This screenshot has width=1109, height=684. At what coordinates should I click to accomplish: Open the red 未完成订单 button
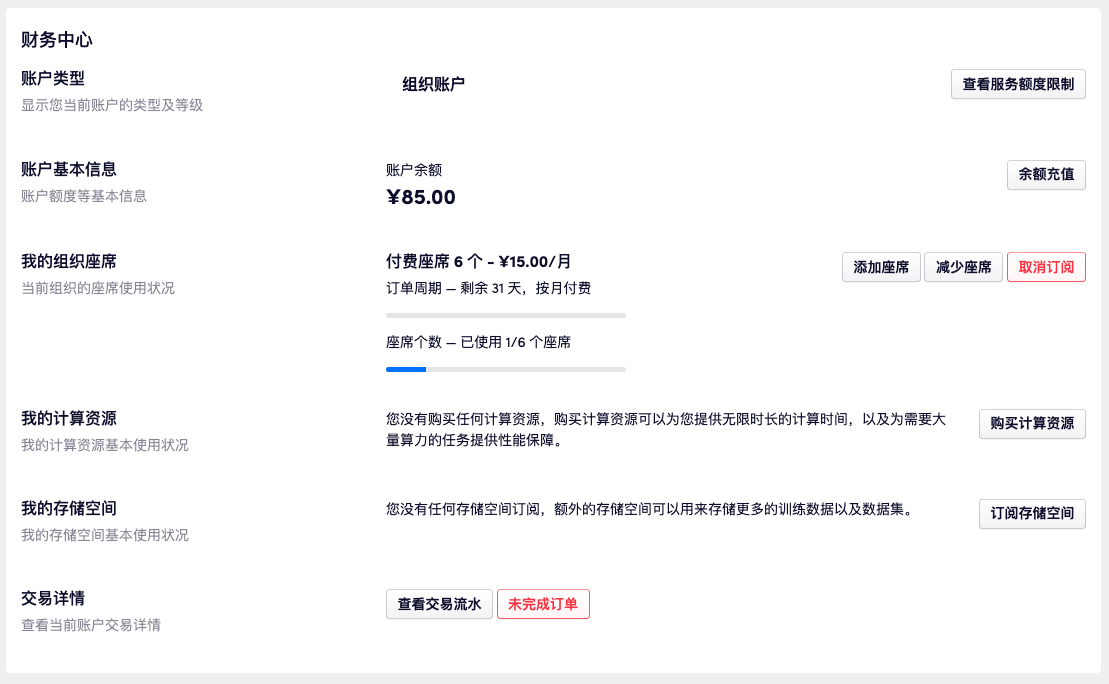coord(543,604)
